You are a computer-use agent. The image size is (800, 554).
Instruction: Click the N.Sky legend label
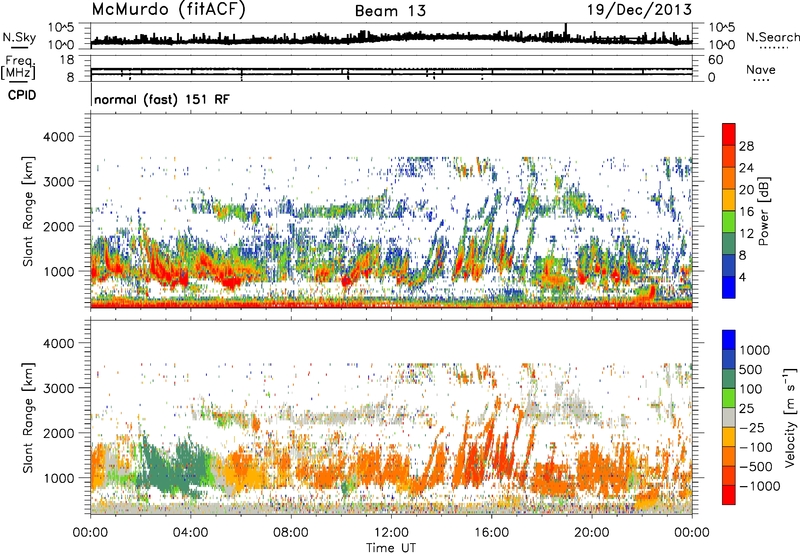coord(19,37)
